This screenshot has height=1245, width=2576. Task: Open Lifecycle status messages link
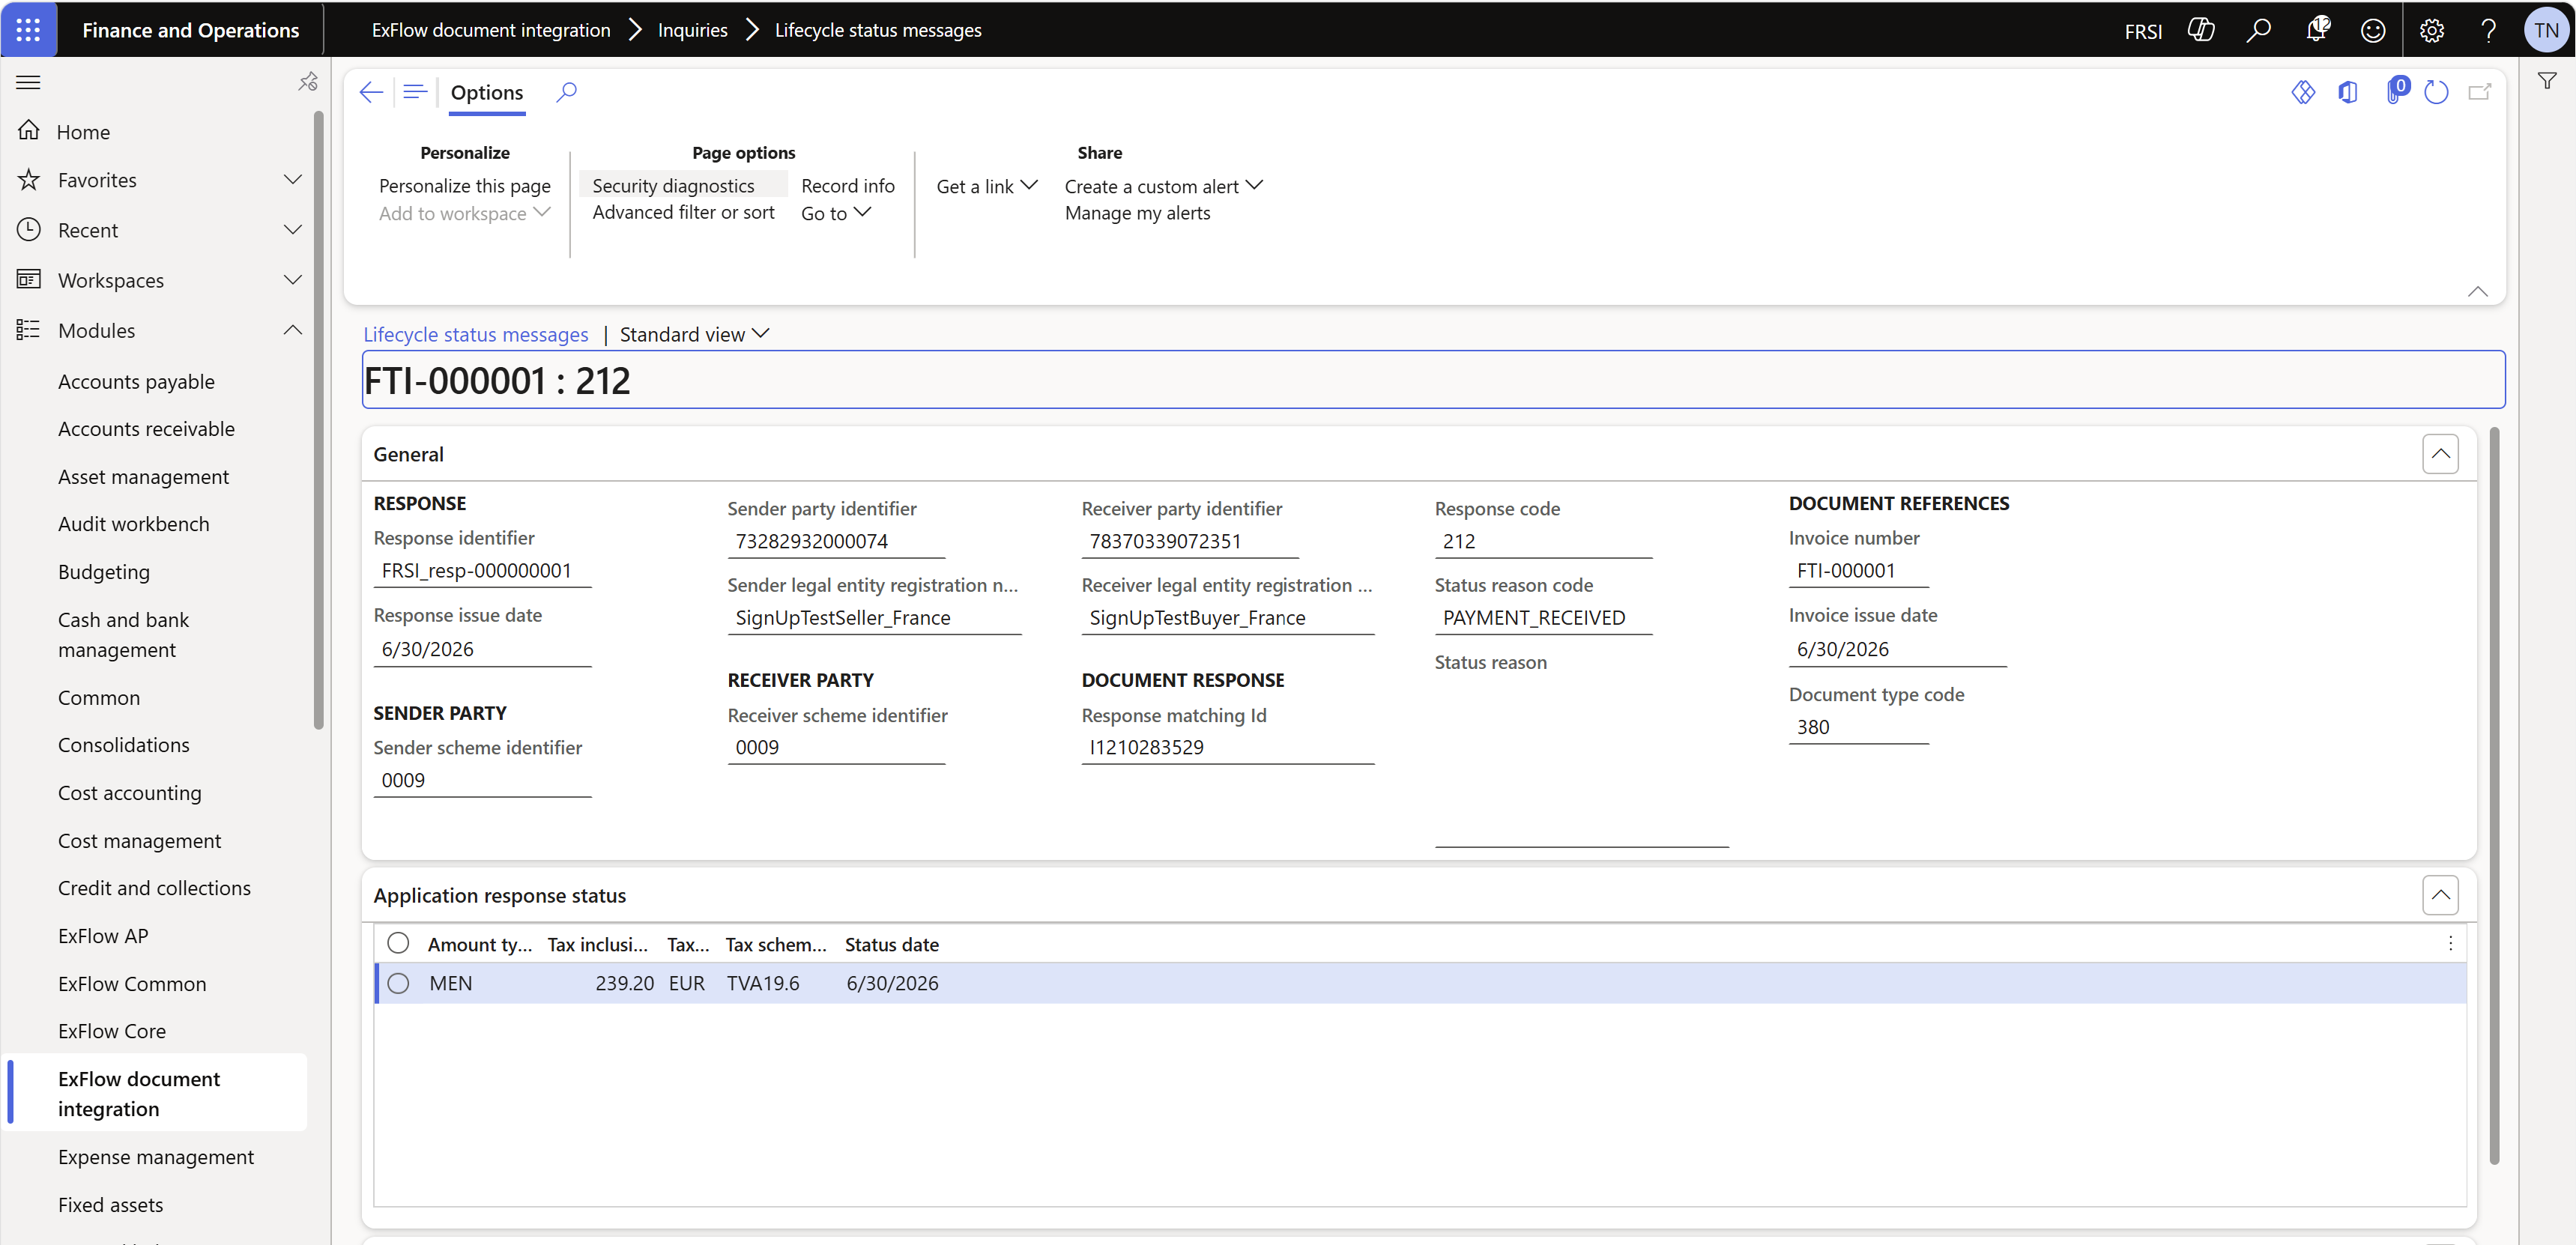(476, 334)
